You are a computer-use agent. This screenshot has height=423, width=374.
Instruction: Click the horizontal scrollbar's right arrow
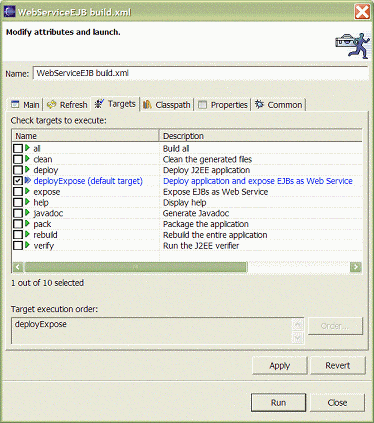356,267
